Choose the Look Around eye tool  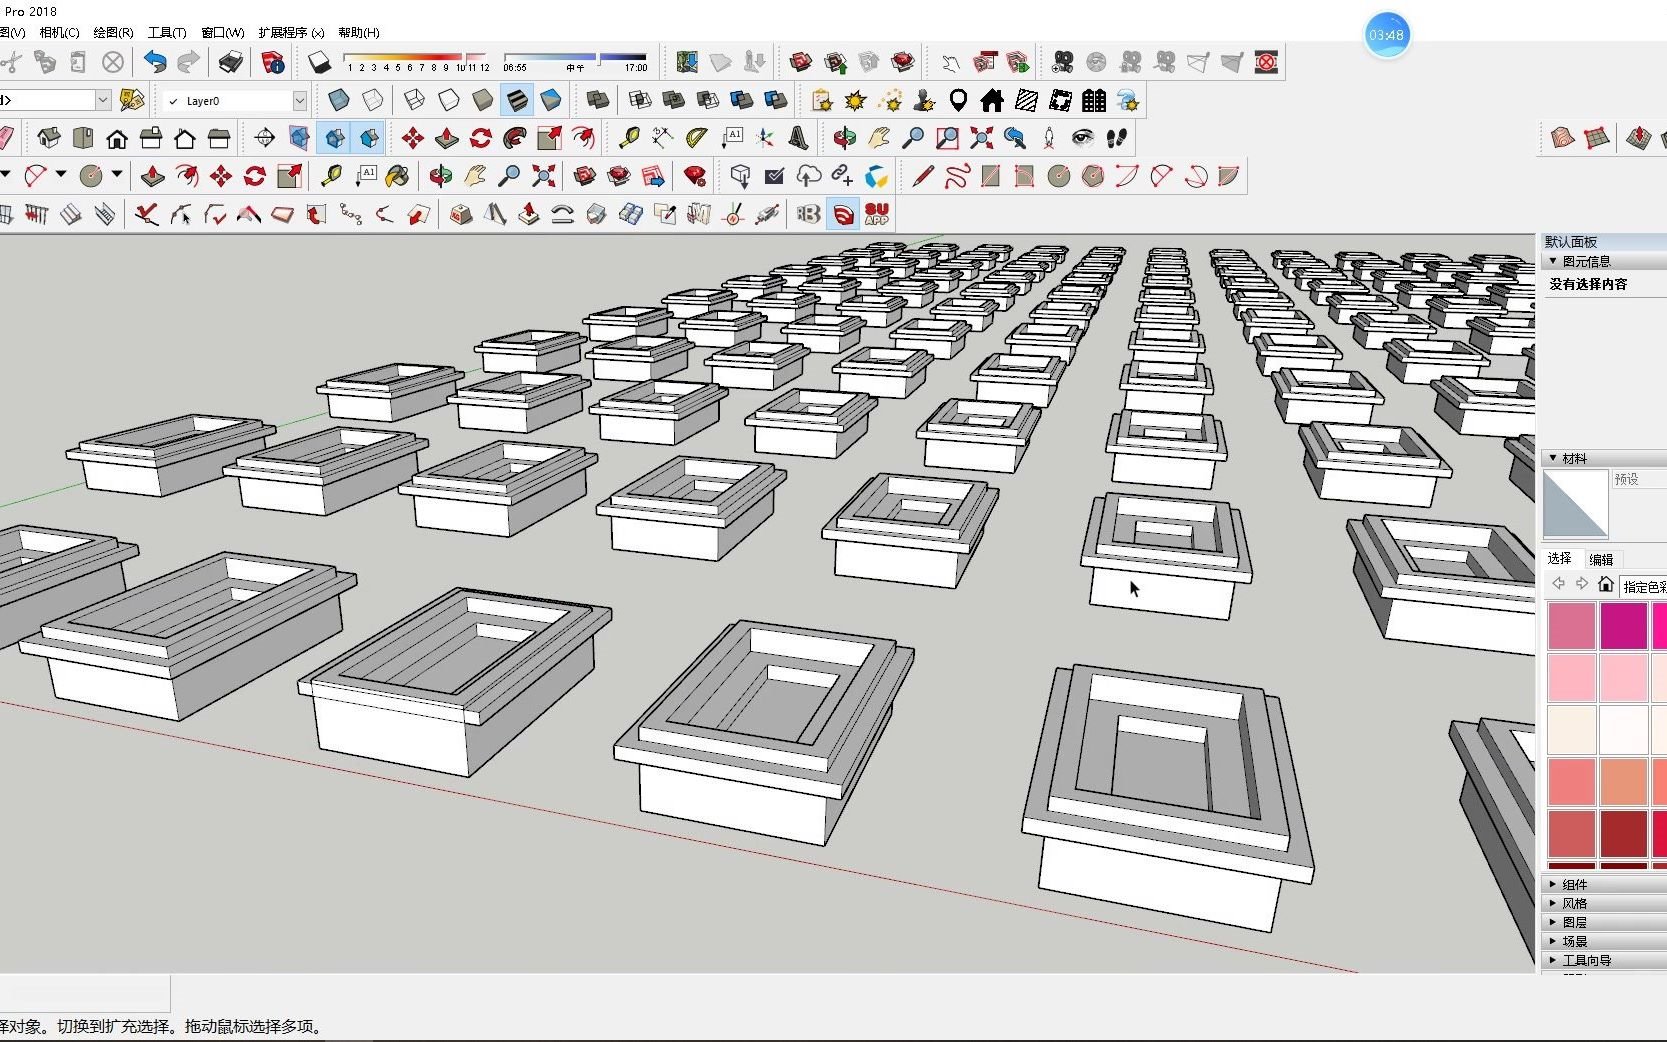pyautogui.click(x=1082, y=138)
